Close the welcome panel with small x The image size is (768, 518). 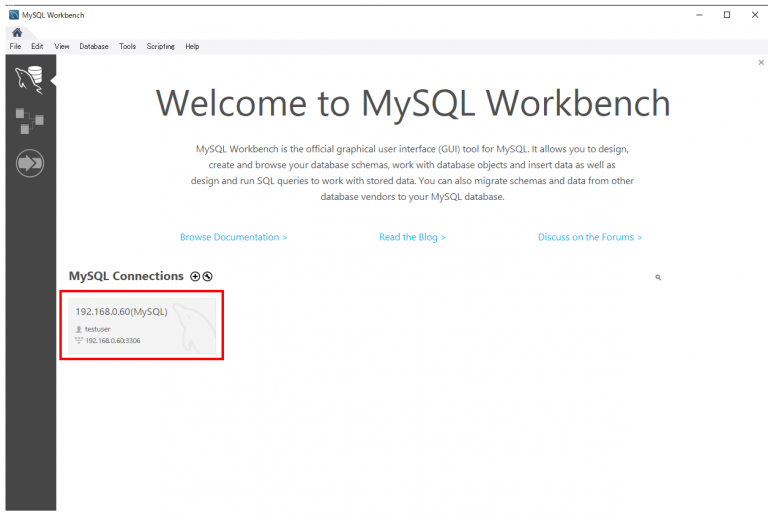pyautogui.click(x=761, y=62)
